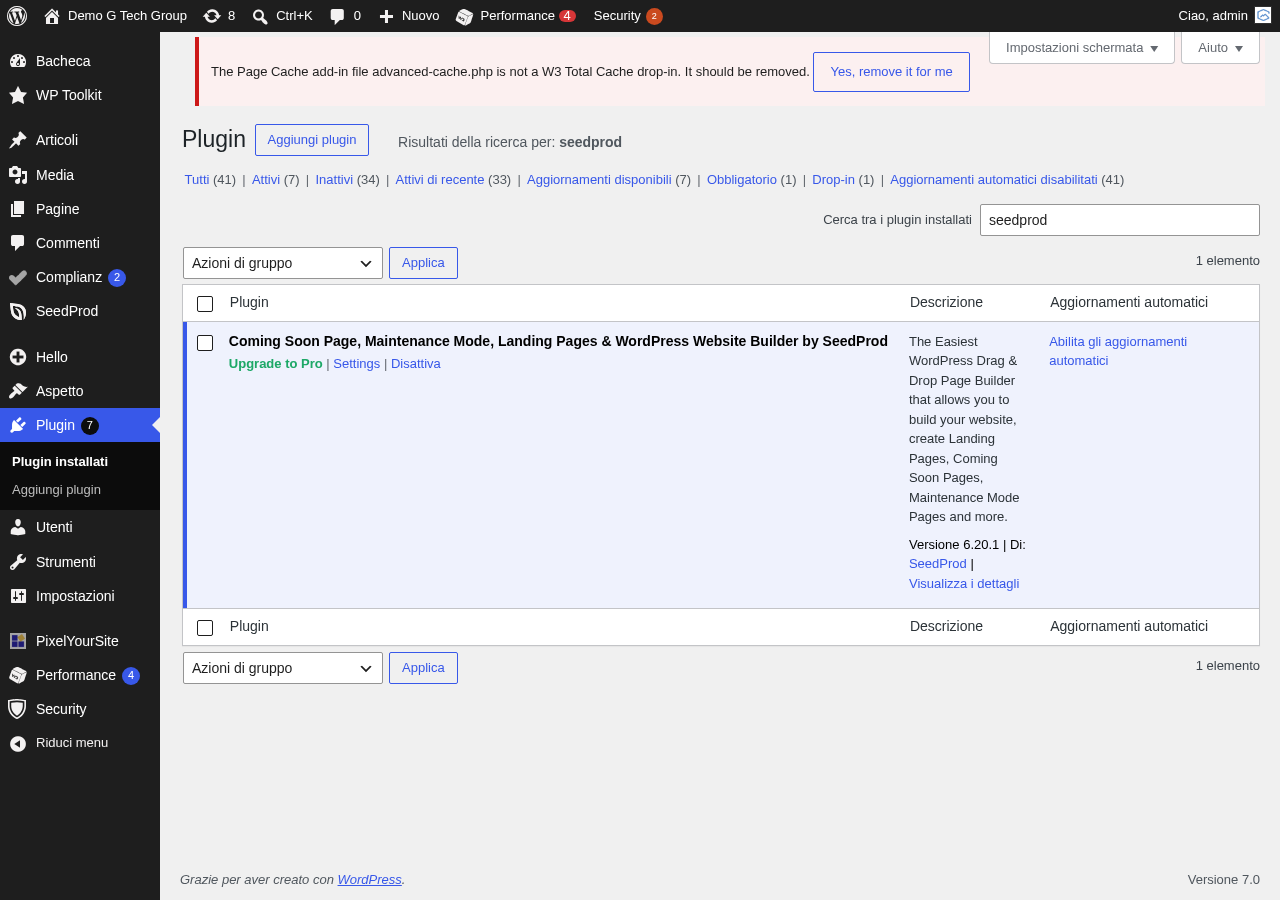Click the SeedProd leaf icon
1280x900 pixels.
pos(18,311)
